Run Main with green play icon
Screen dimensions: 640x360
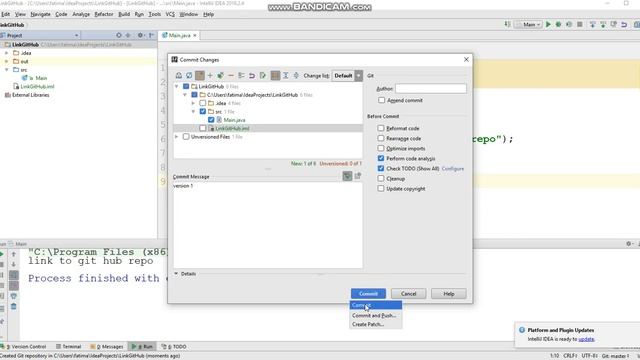tap(548, 24)
